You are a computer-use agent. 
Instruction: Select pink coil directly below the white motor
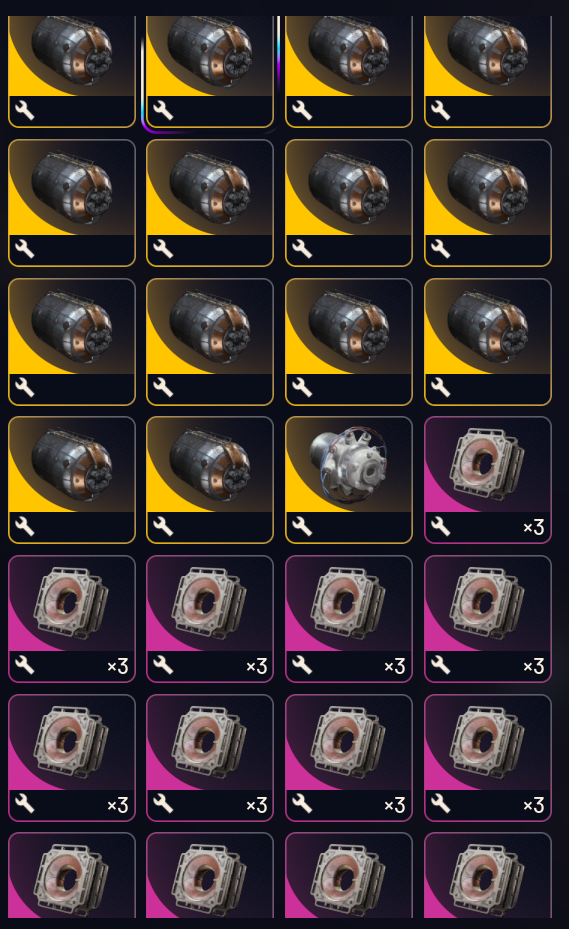click(x=349, y=619)
